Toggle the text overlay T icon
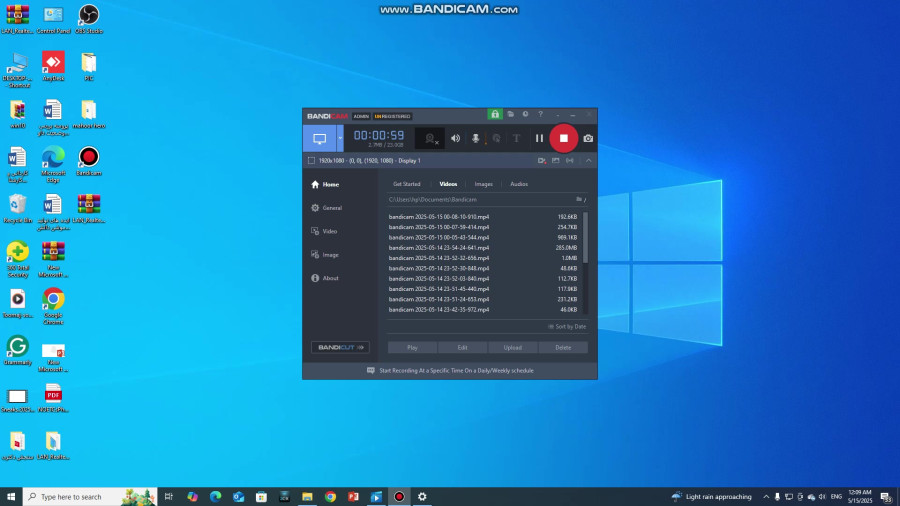The width and height of the screenshot is (900, 506). coord(516,138)
